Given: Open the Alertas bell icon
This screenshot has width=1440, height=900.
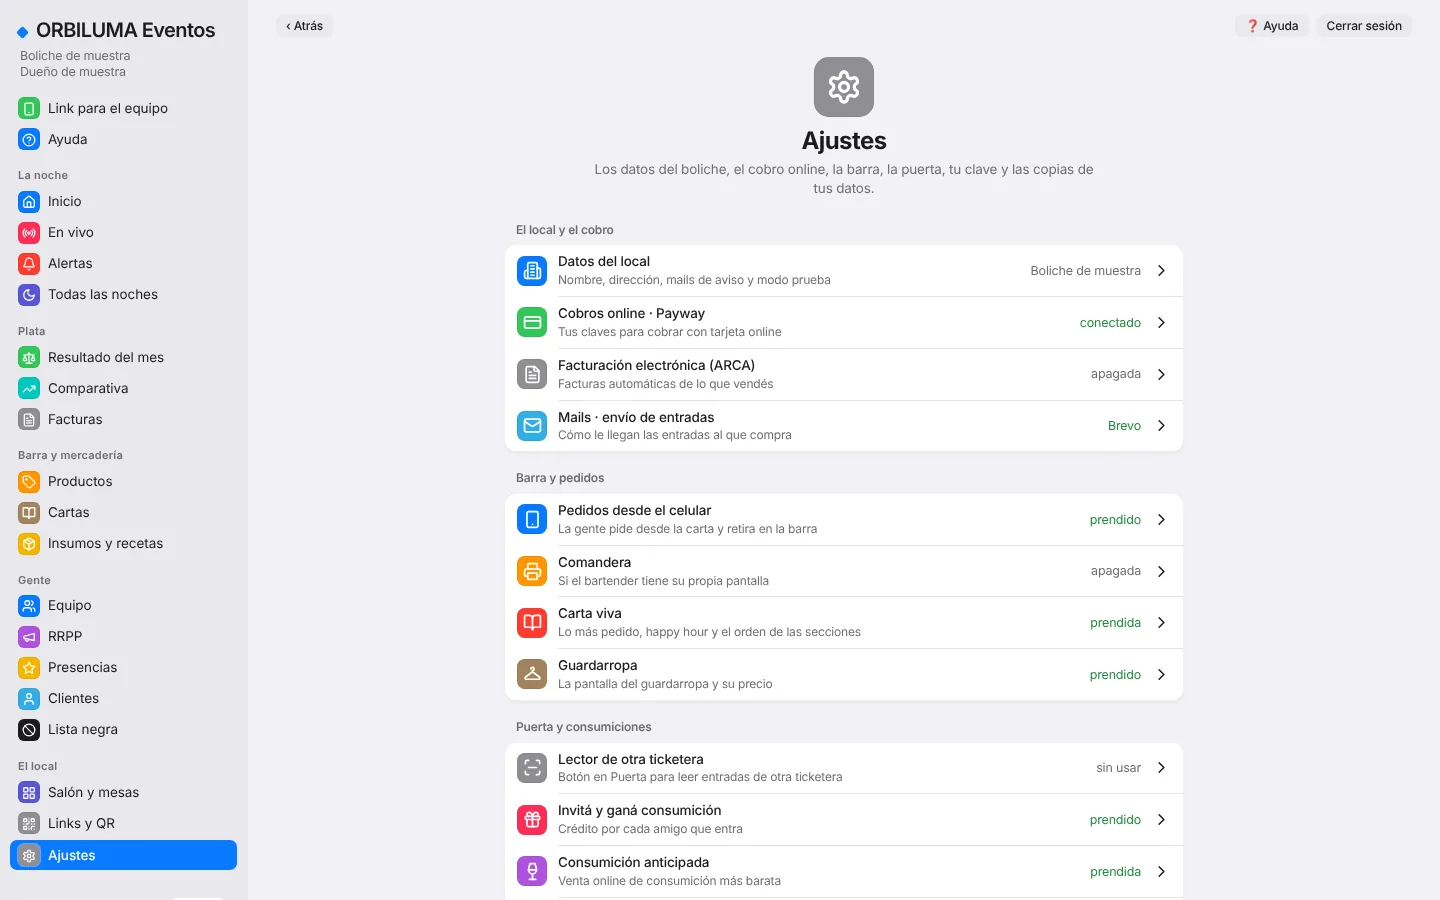Looking at the screenshot, I should click(x=29, y=263).
